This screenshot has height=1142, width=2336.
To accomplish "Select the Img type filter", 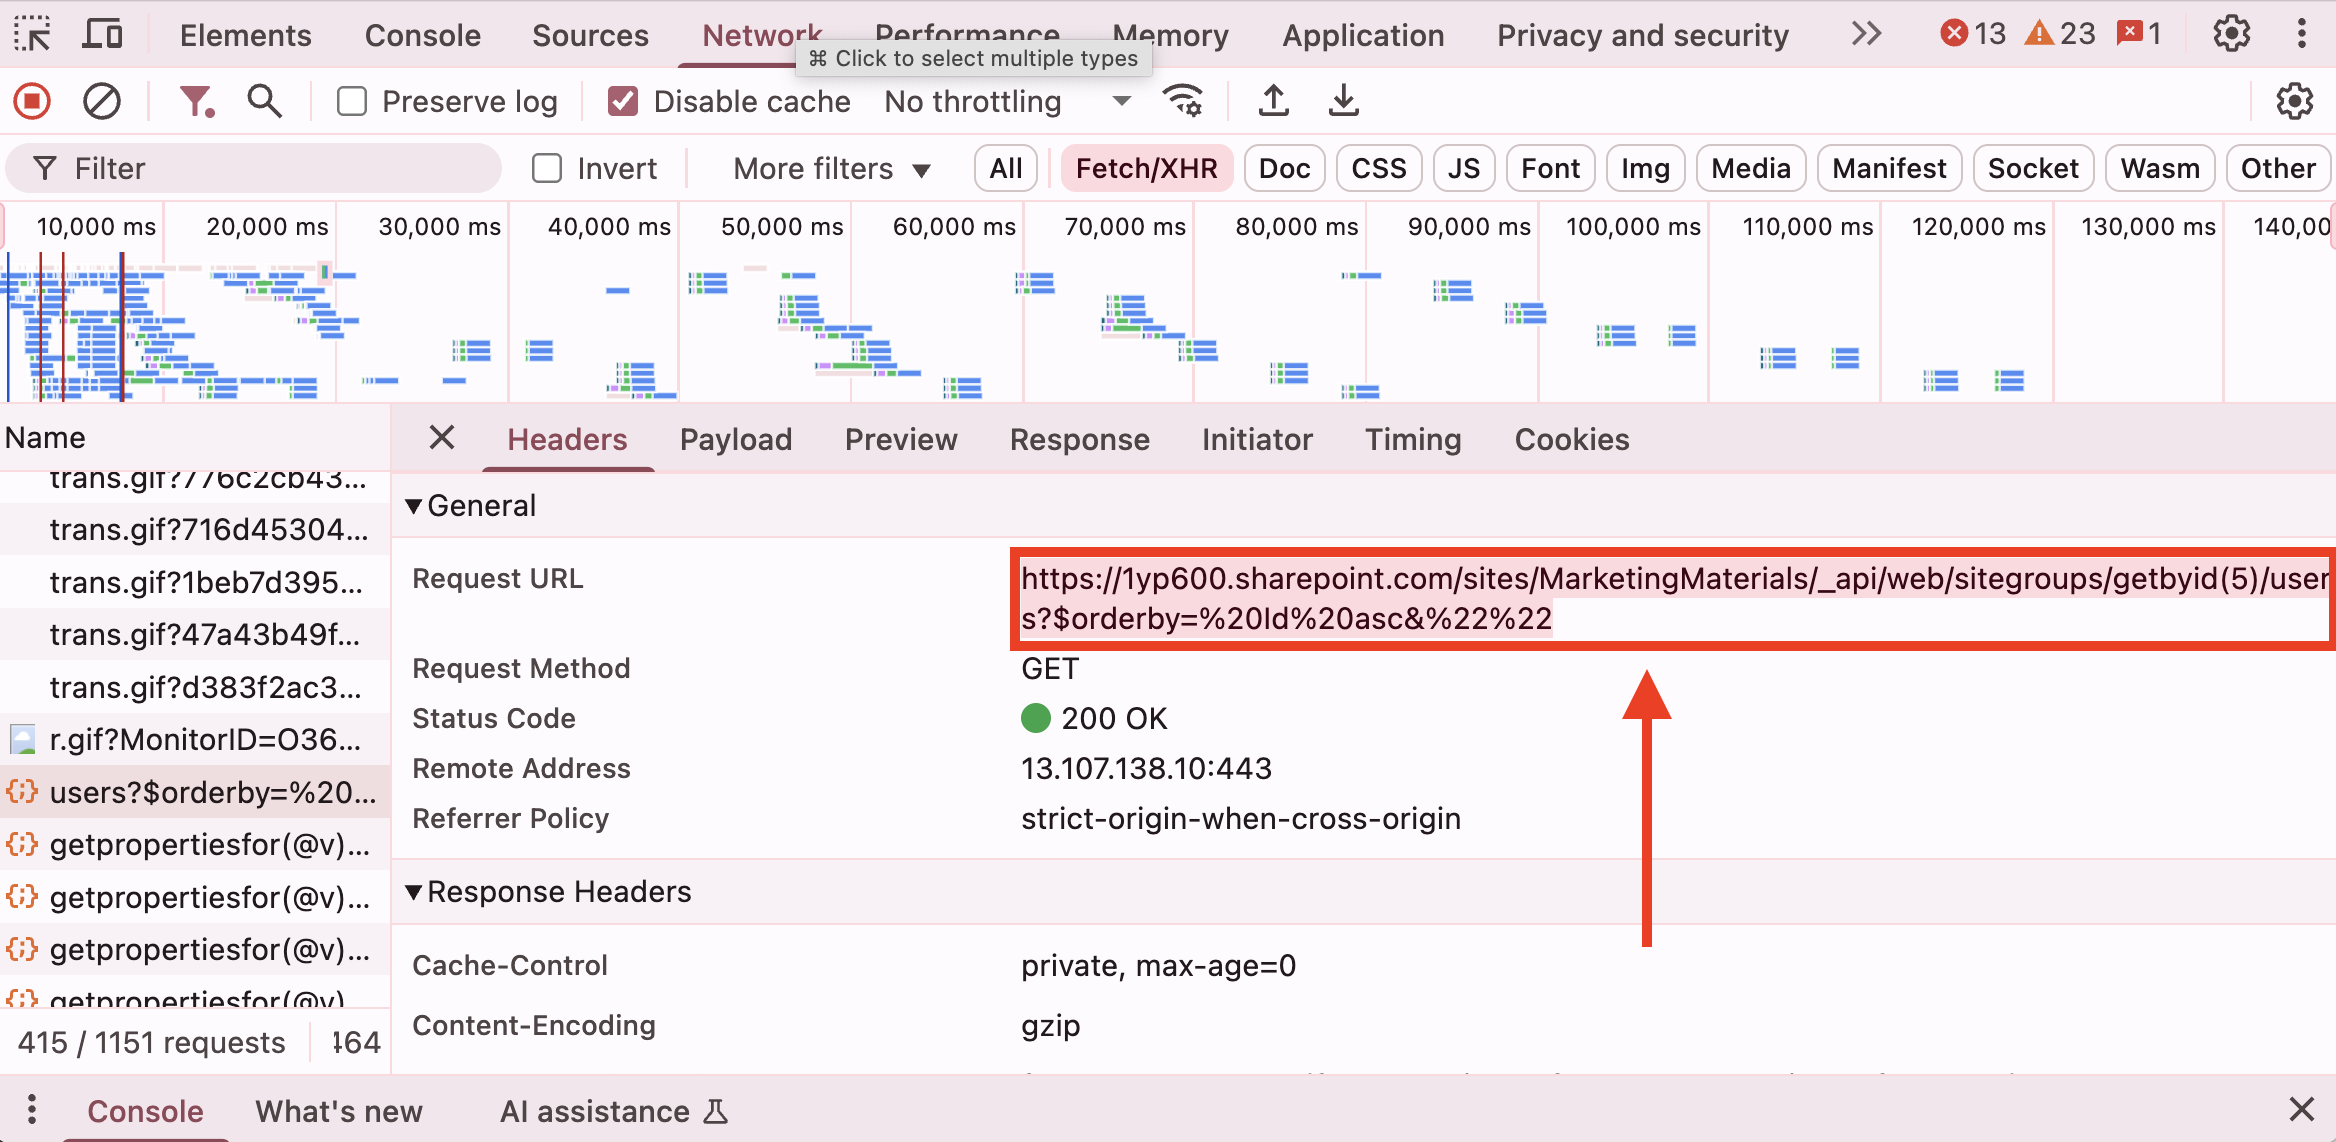I will pyautogui.click(x=1645, y=168).
